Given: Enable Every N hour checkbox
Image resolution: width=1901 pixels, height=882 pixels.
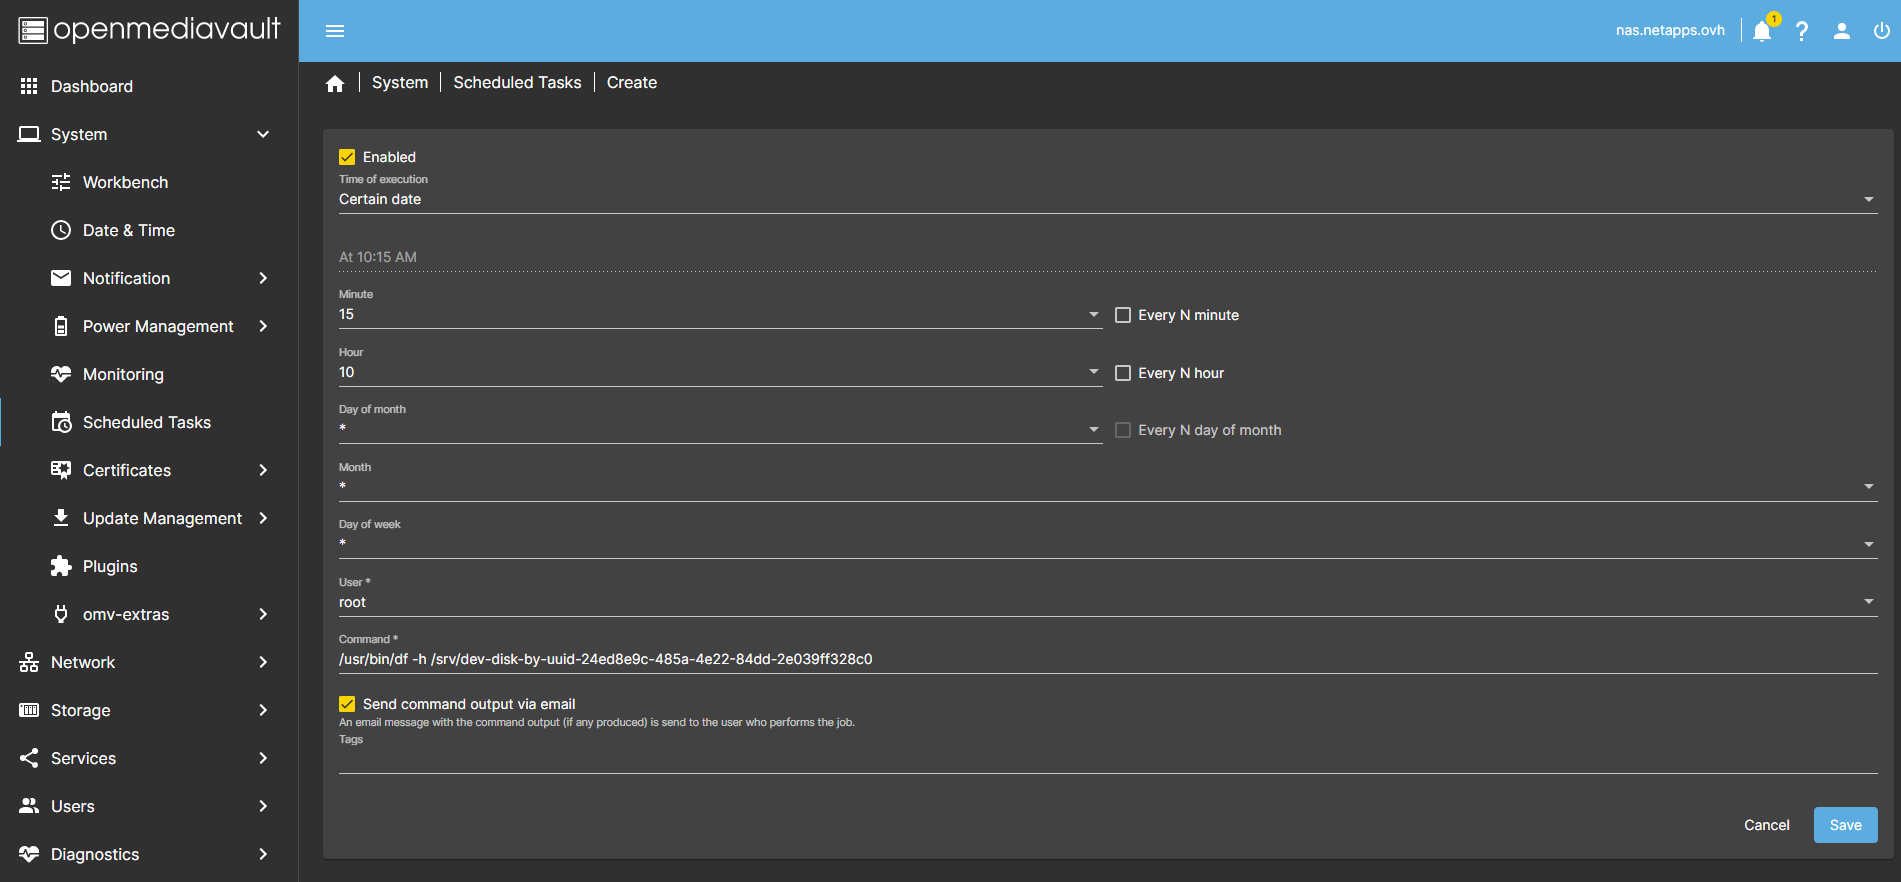Looking at the screenshot, I should [1123, 373].
